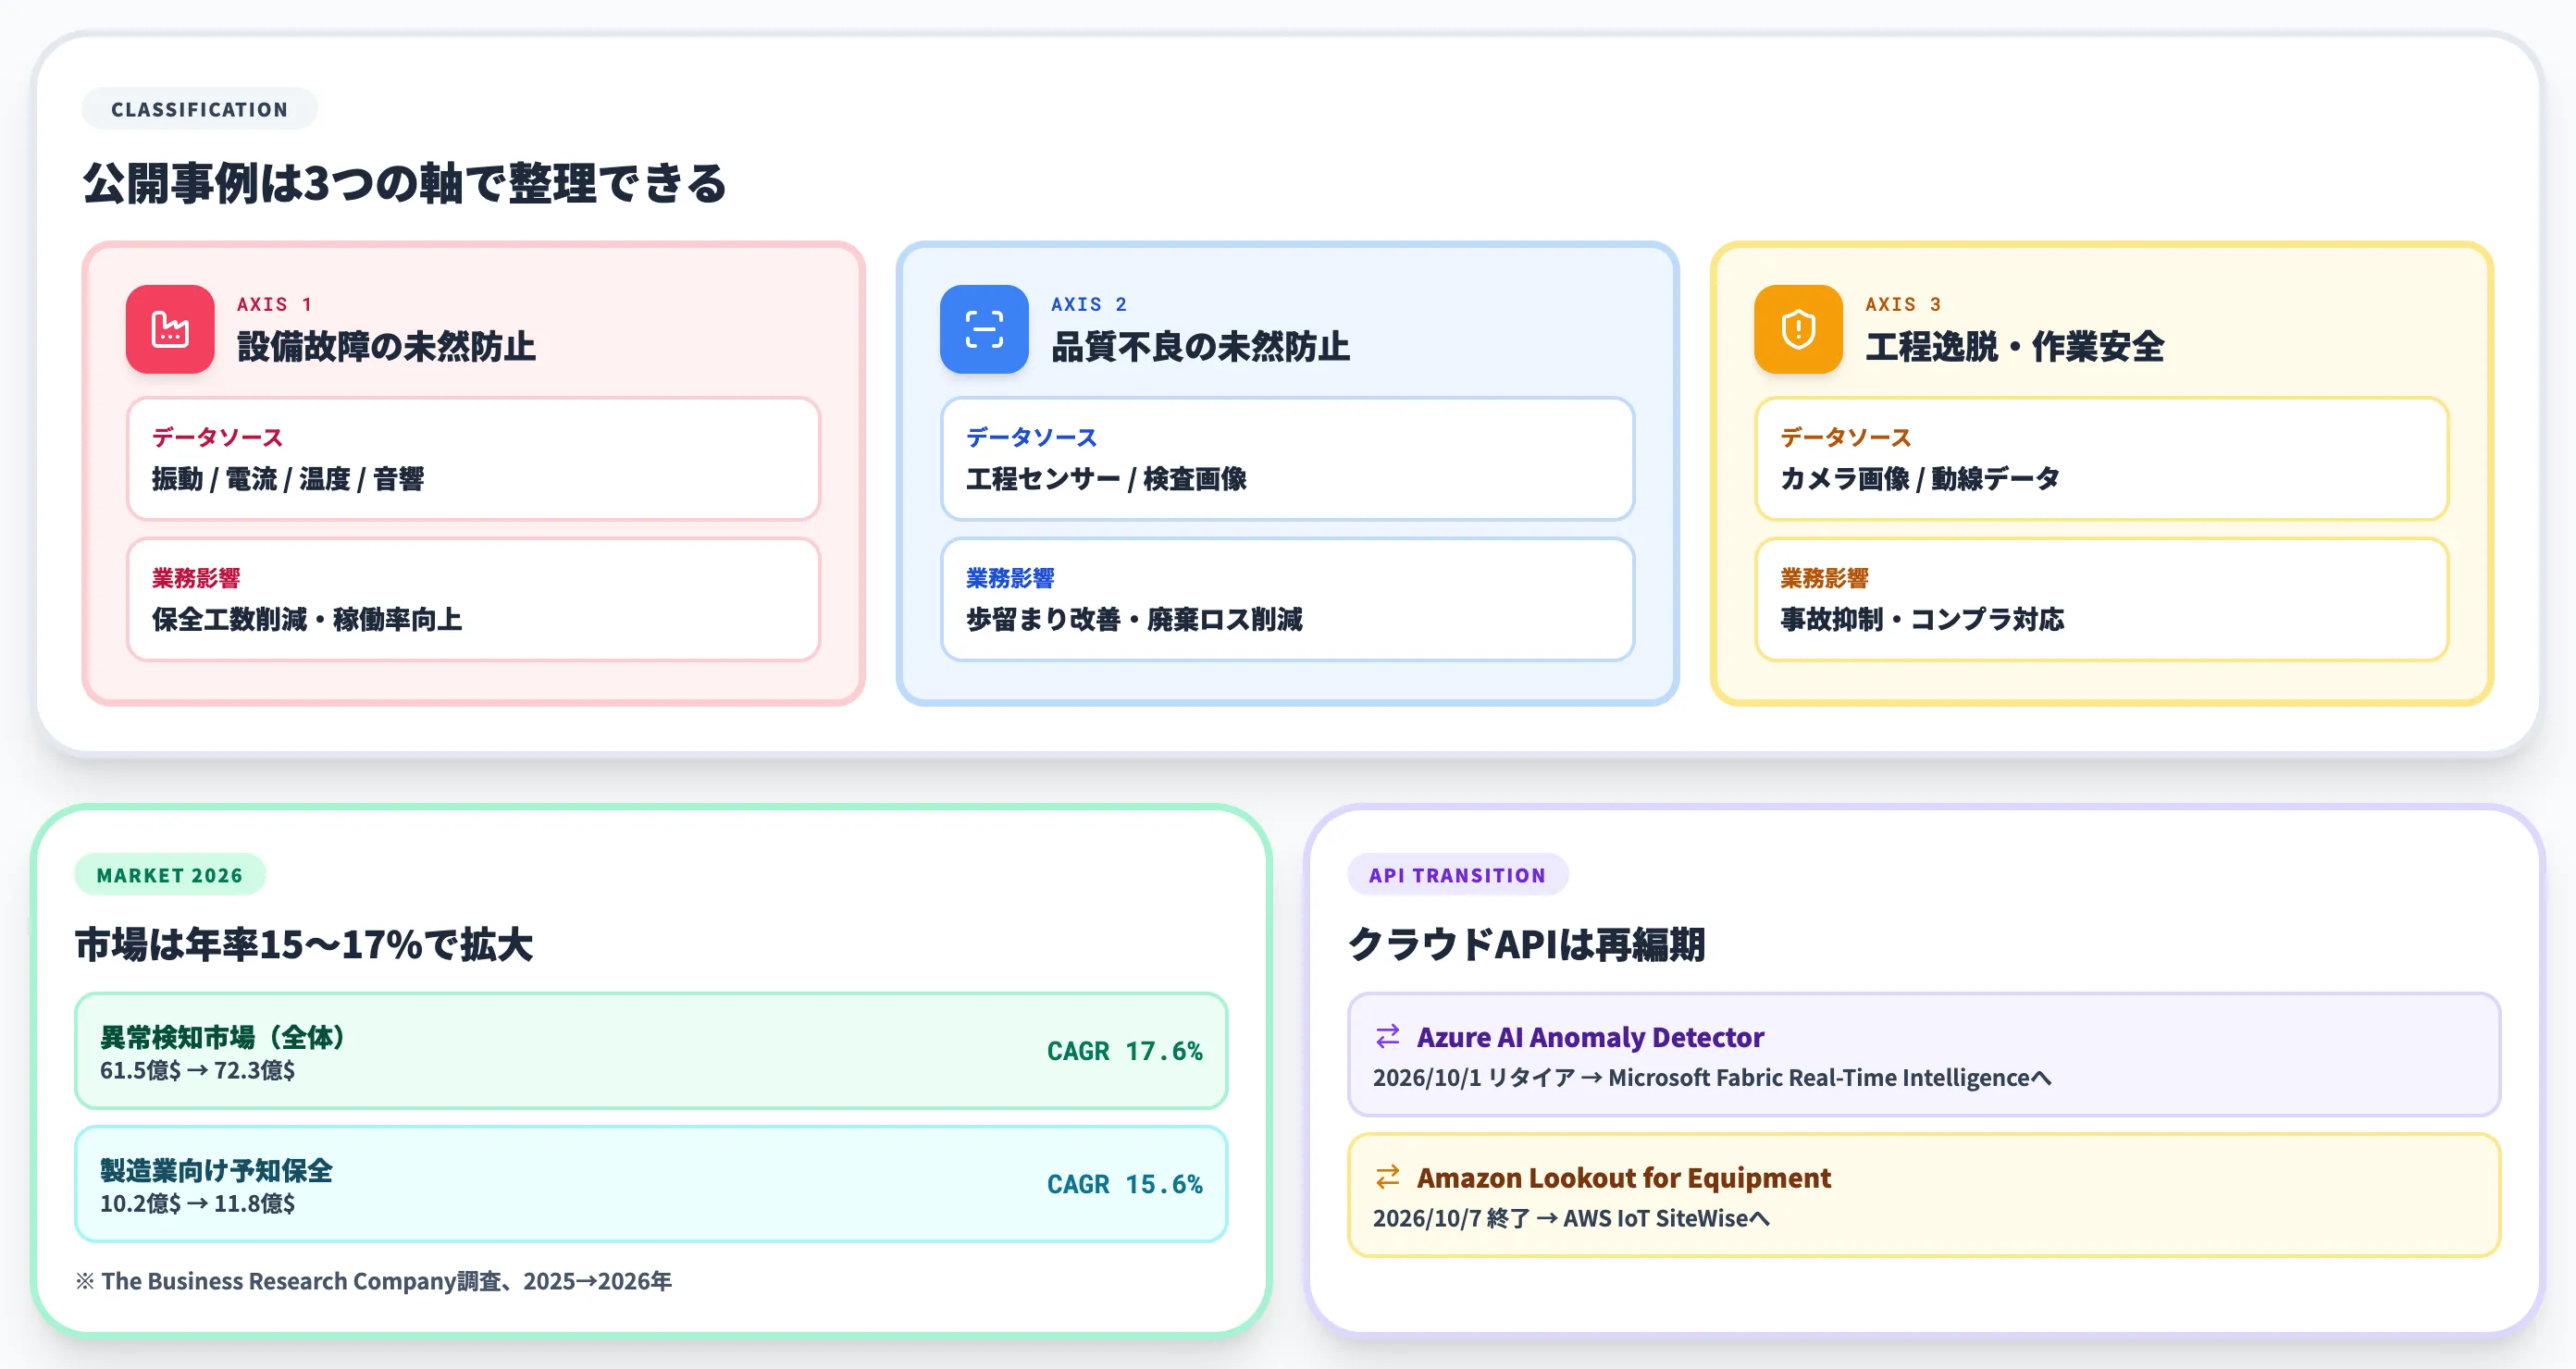Screen dimensions: 2576x1369
Task: Click the orange shield icon for 工程逸脱・作業安全
Action: pyautogui.click(x=1797, y=330)
